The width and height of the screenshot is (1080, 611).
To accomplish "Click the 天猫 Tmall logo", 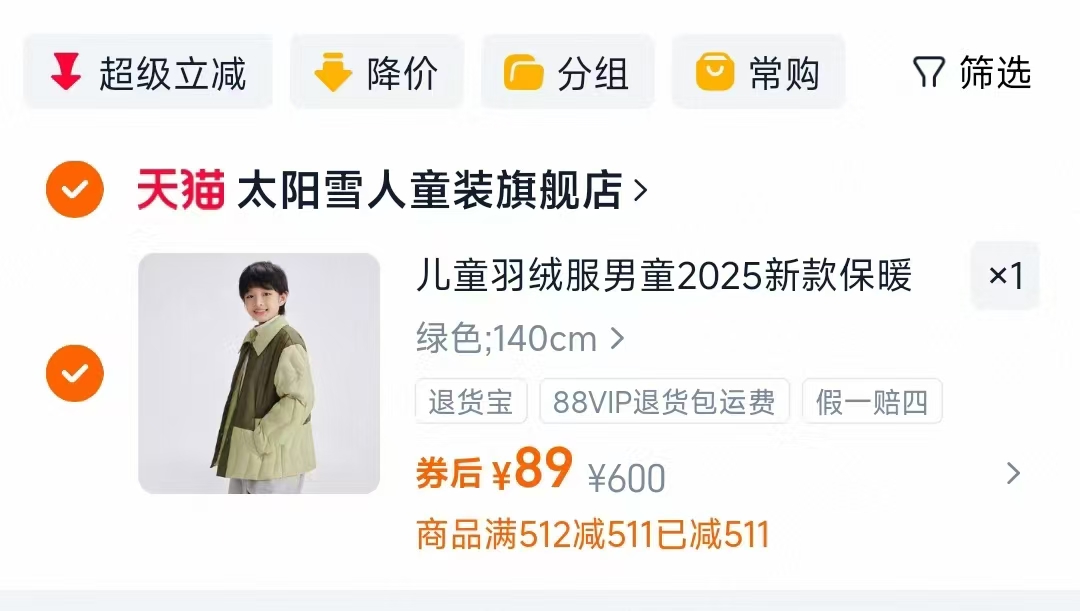I will point(181,189).
